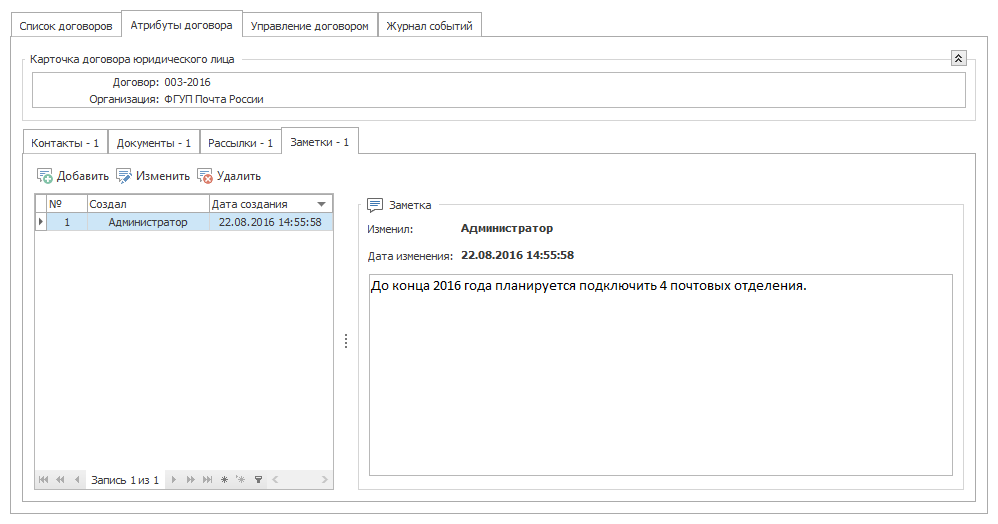Jump forward a page of records
This screenshot has width=998, height=524.
pyautogui.click(x=190, y=479)
